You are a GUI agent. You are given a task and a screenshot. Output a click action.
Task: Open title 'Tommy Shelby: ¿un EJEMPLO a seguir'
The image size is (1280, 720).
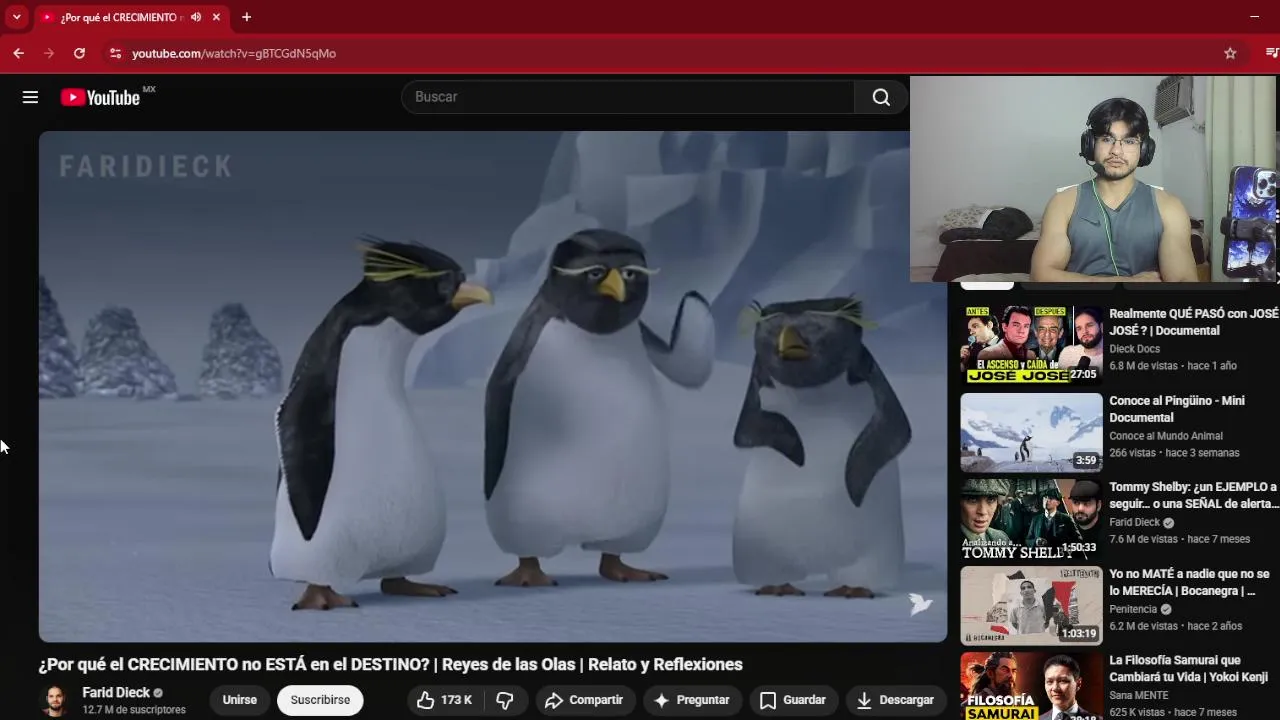pyautogui.click(x=1194, y=495)
